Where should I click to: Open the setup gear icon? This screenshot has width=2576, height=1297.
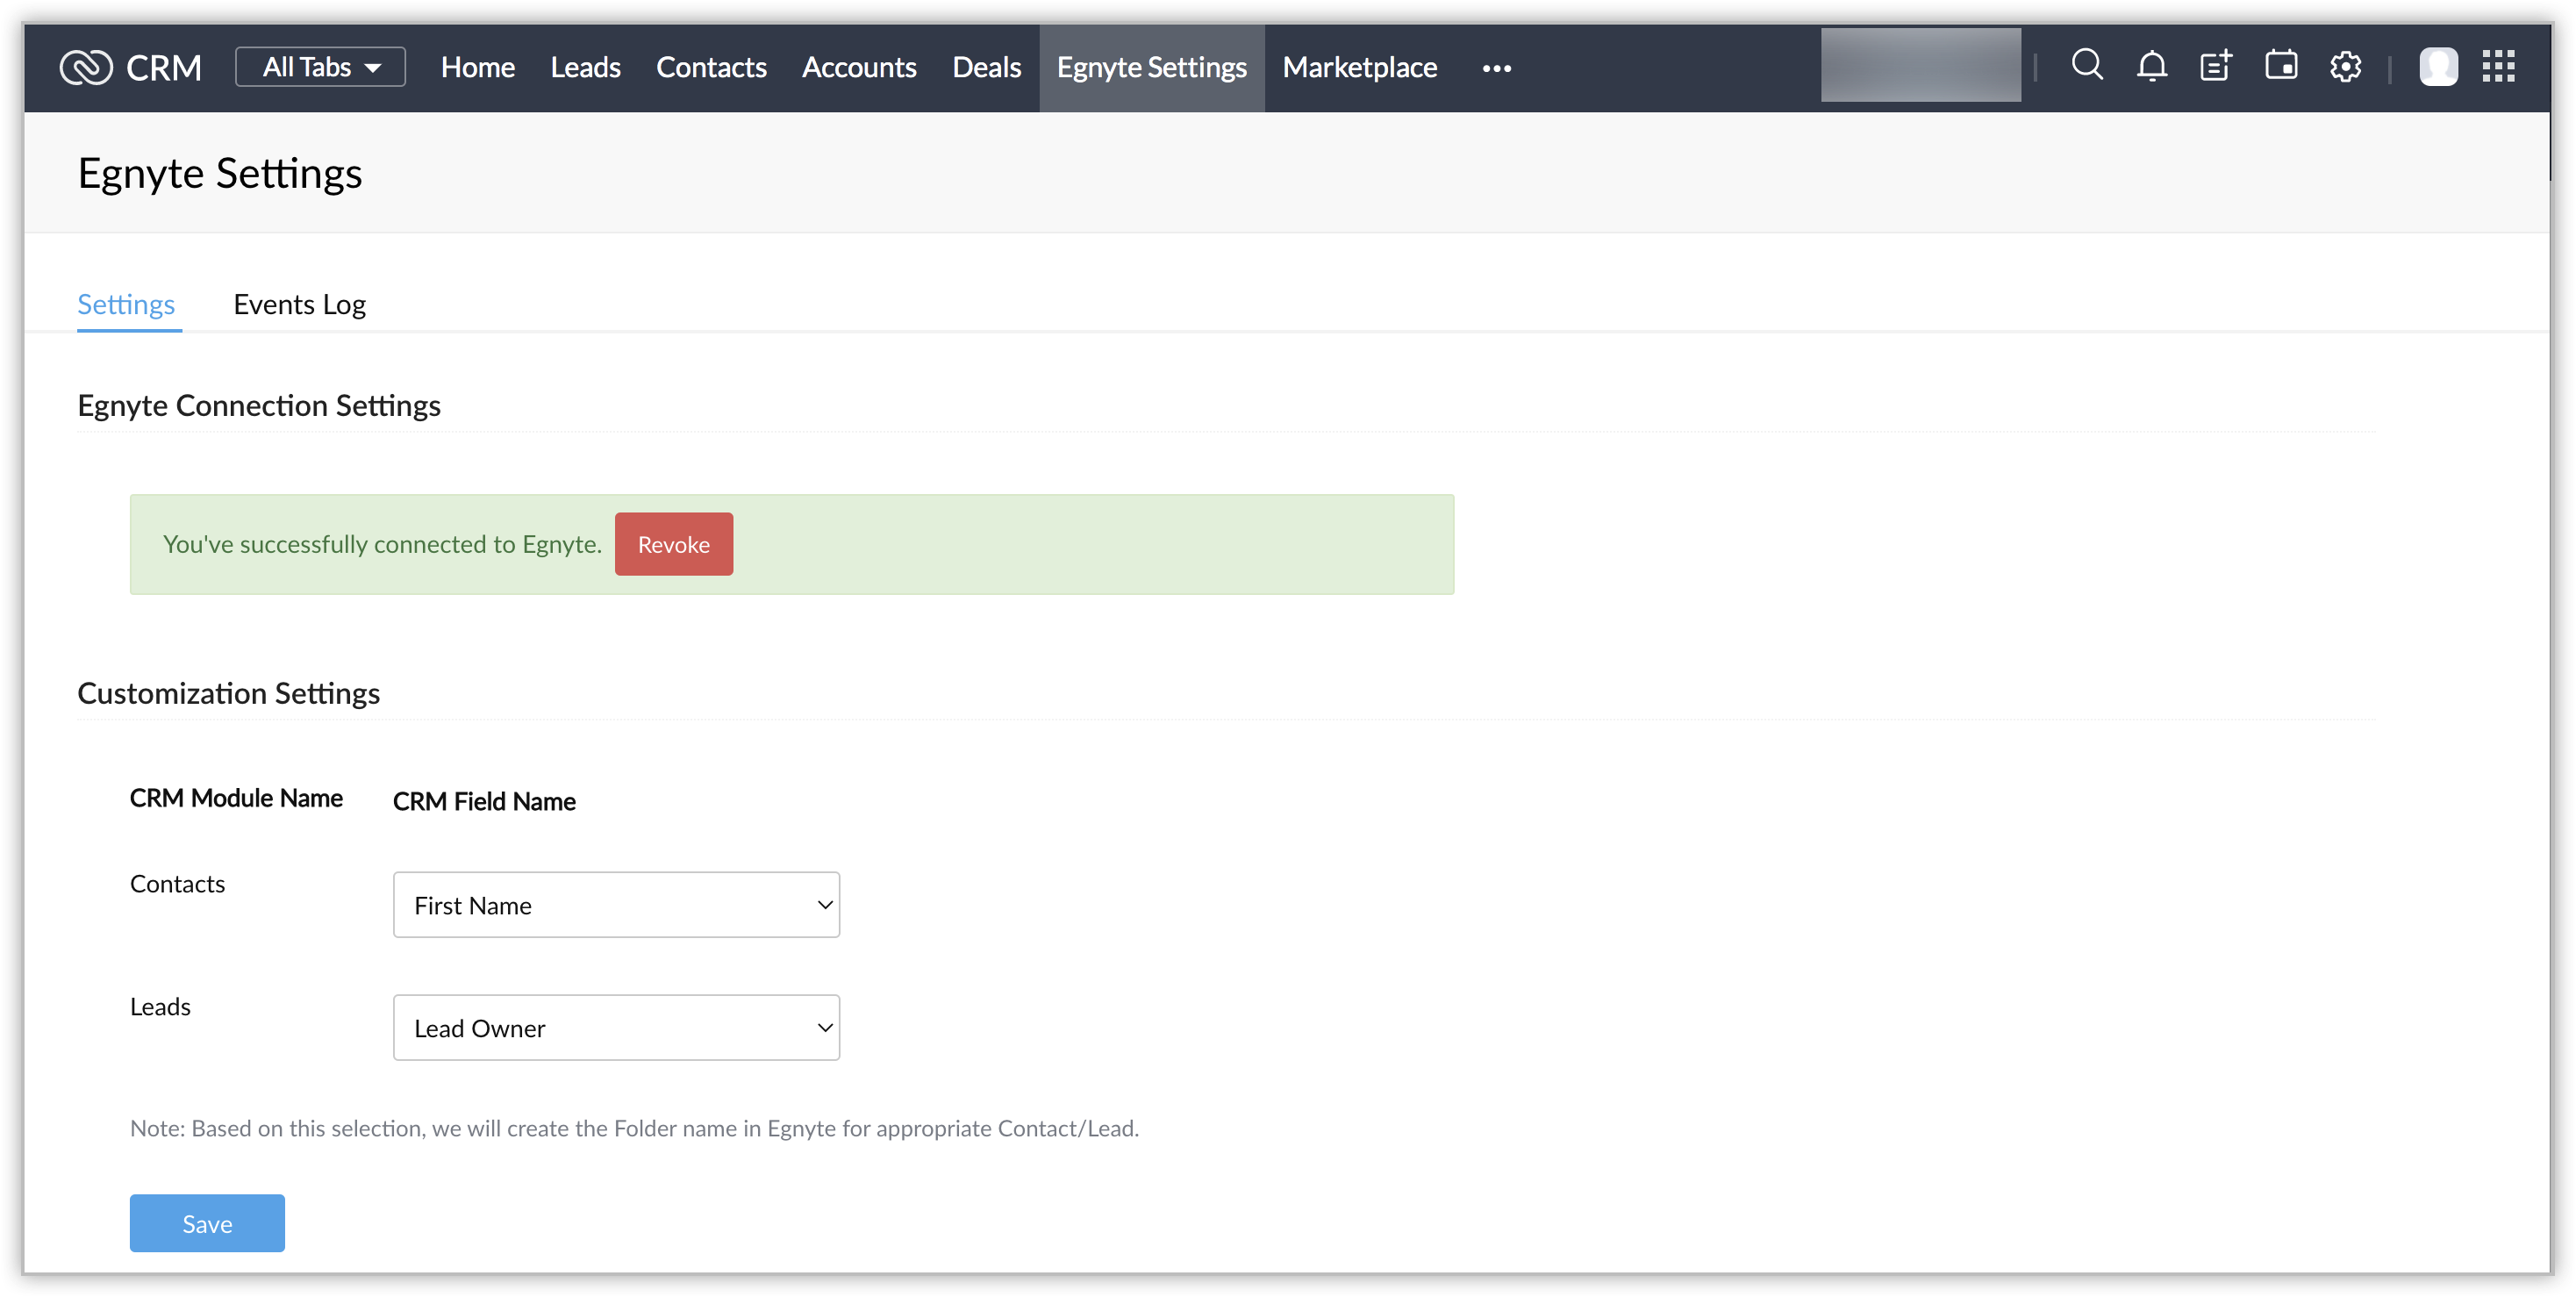(x=2345, y=67)
